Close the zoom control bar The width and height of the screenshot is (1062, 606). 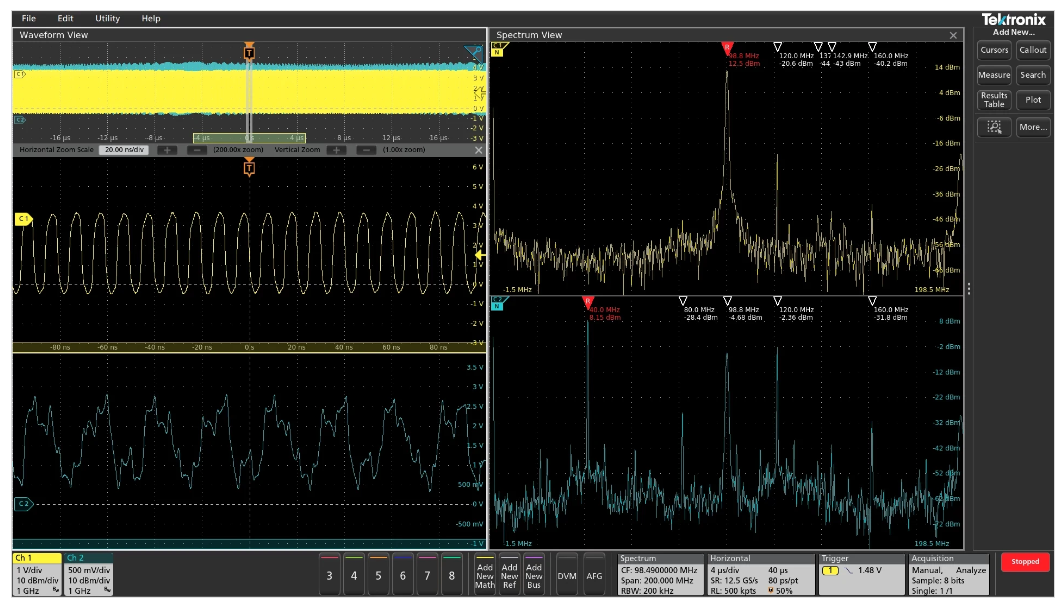click(x=478, y=150)
